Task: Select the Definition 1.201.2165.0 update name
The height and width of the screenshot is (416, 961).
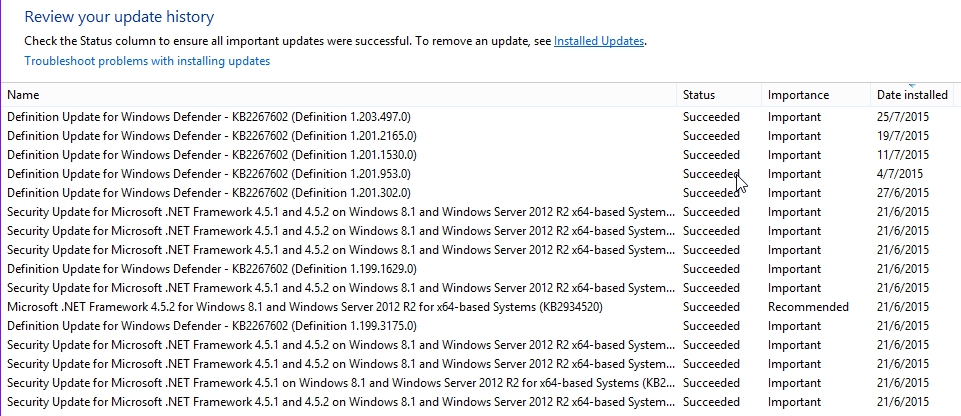Action: 211,135
